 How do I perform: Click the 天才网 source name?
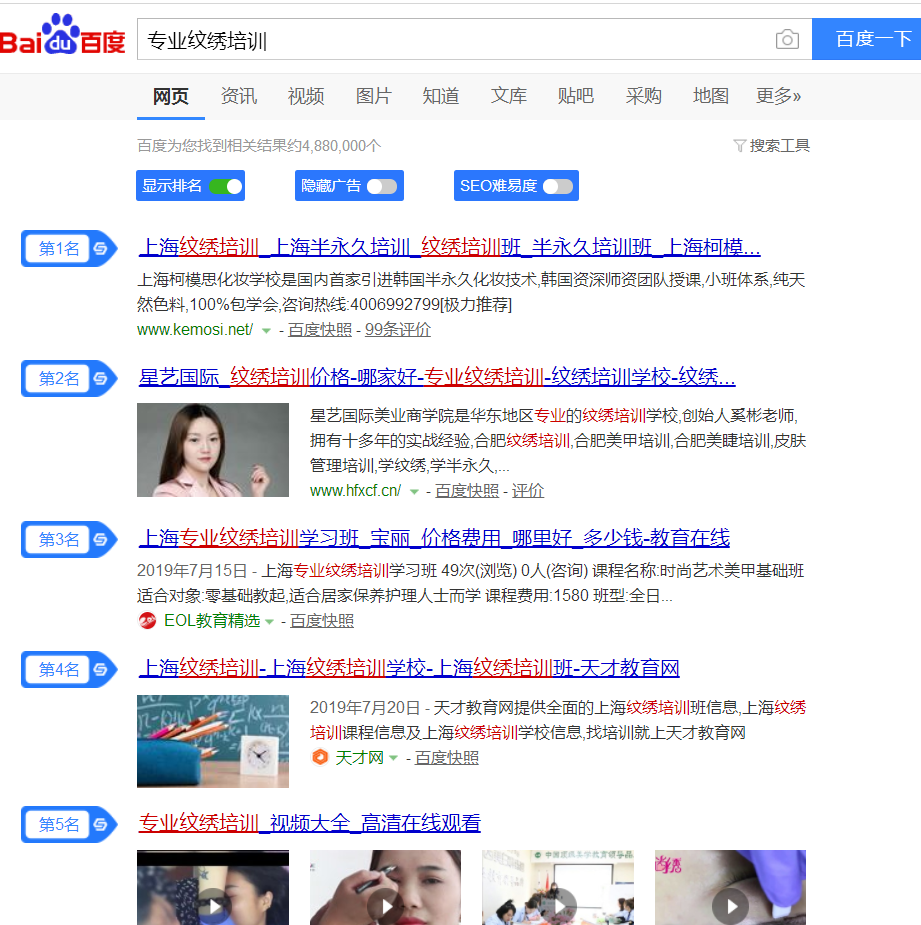tap(359, 757)
